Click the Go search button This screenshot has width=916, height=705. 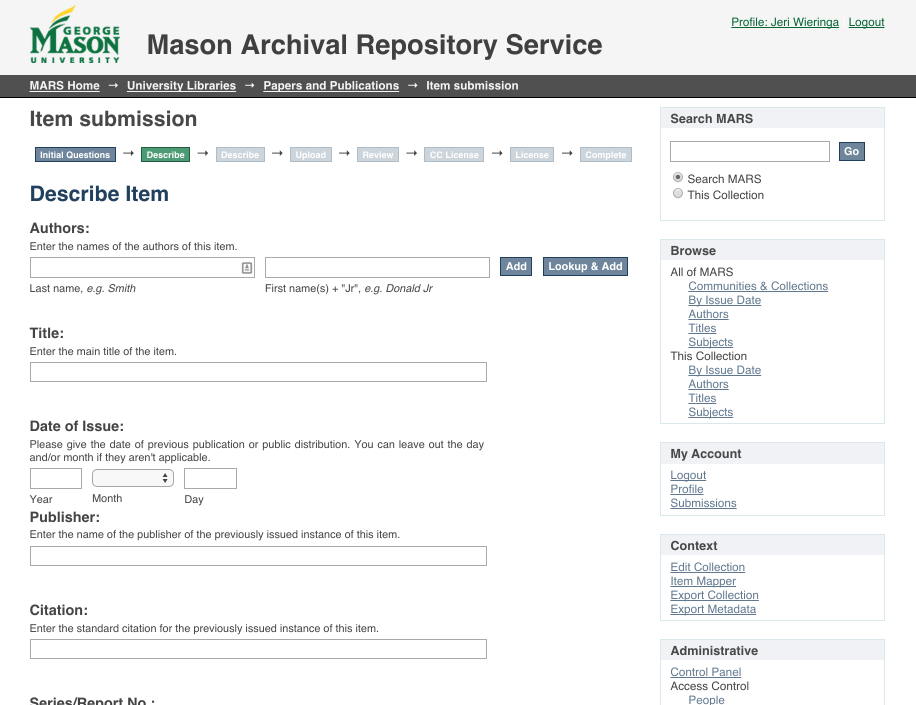(x=852, y=151)
